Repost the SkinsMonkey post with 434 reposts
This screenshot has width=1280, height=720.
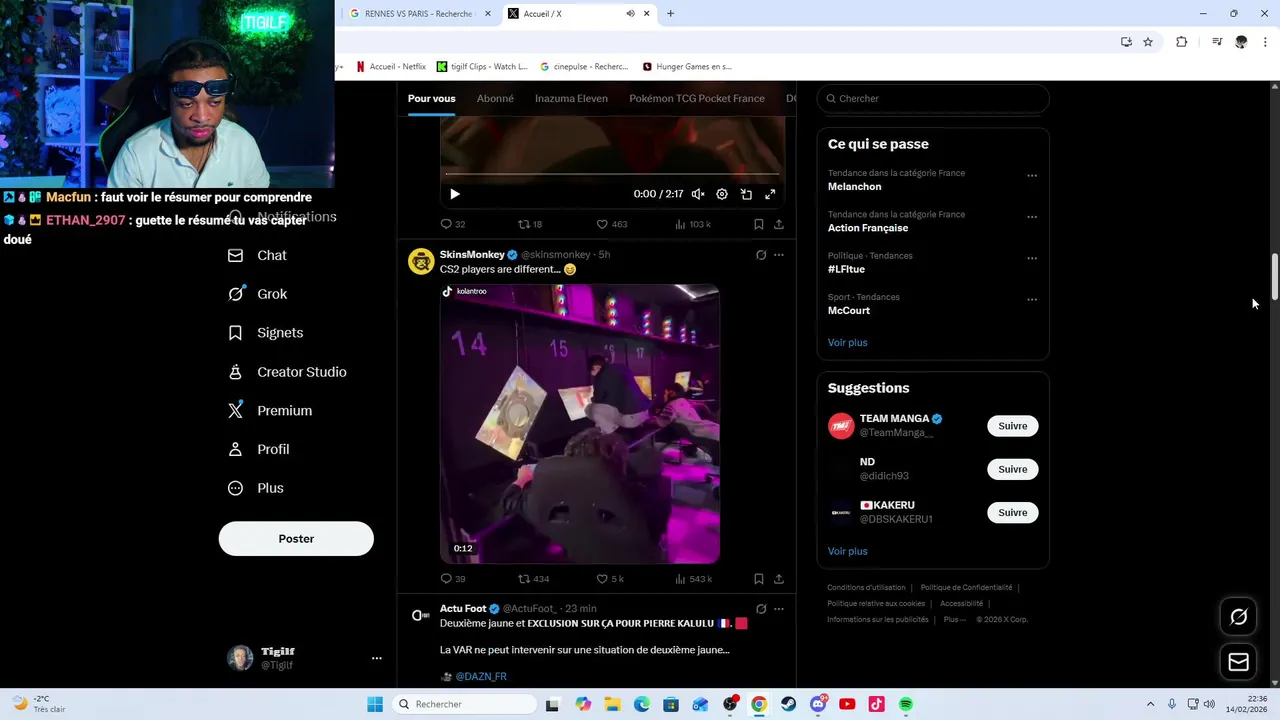tap(533, 579)
